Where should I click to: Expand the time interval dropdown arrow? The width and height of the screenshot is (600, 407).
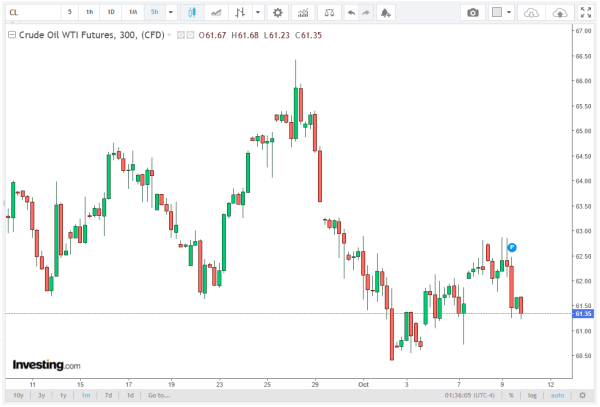click(171, 13)
